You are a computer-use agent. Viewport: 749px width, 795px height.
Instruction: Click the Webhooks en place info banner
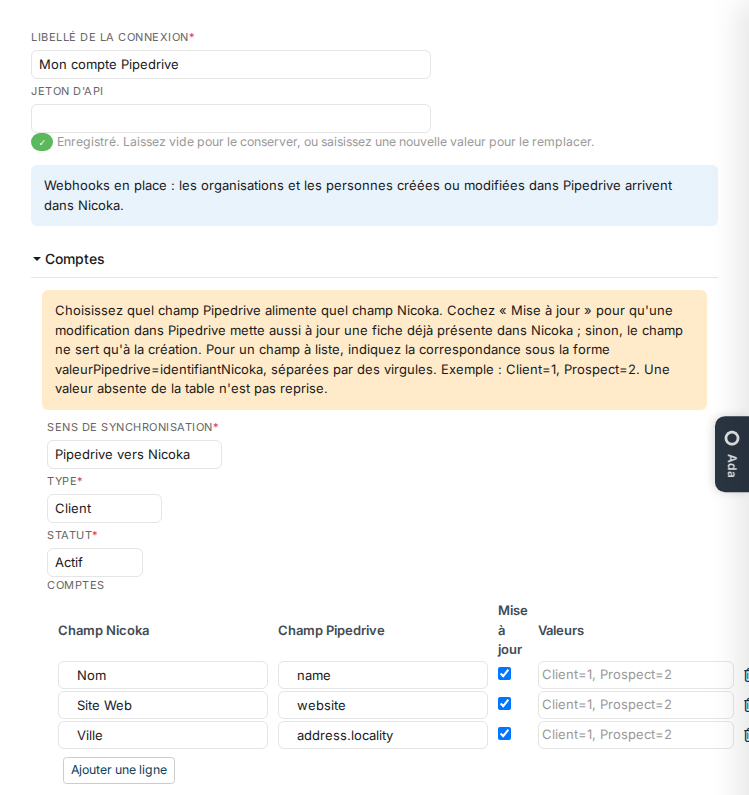pyautogui.click(x=374, y=195)
